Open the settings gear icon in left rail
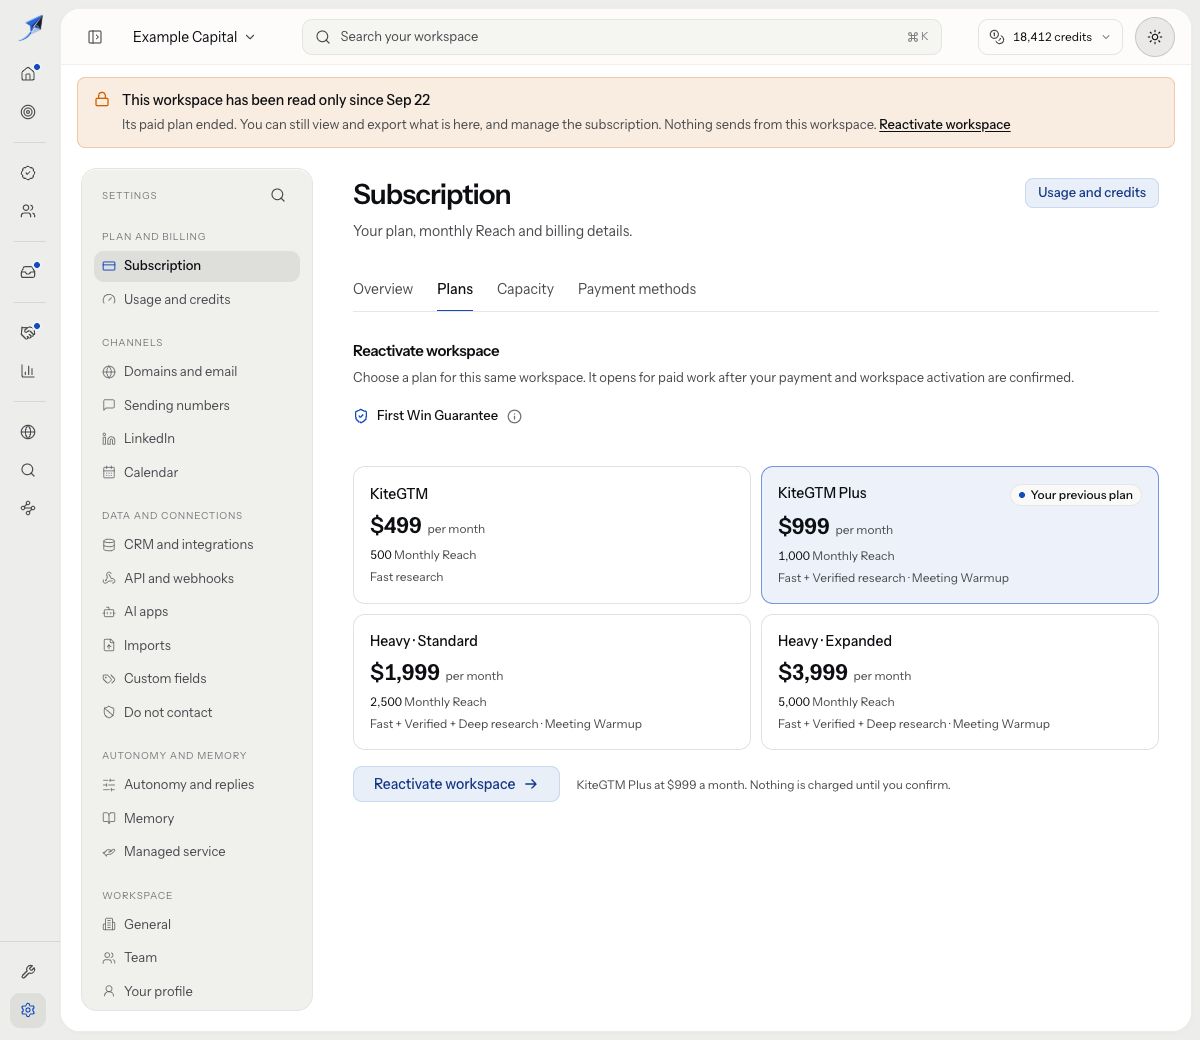The height and width of the screenshot is (1040, 1200). (28, 1010)
